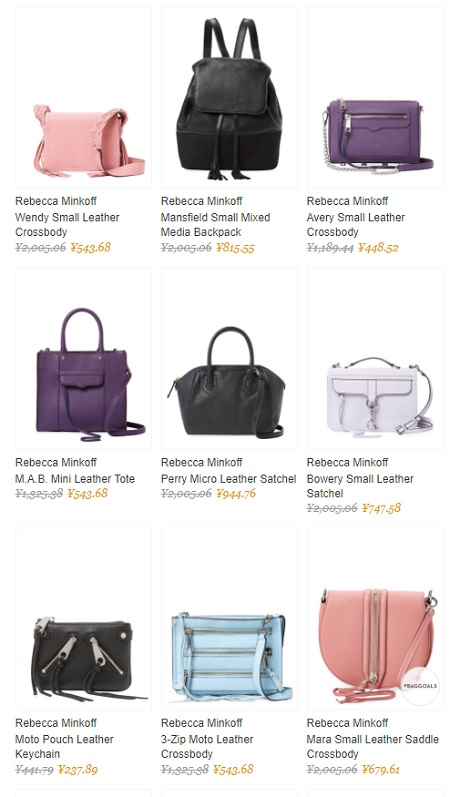Open the pink Wendy Small Leather Crossbody image
Viewport: 450px width, 797px height.
pyautogui.click(x=83, y=97)
